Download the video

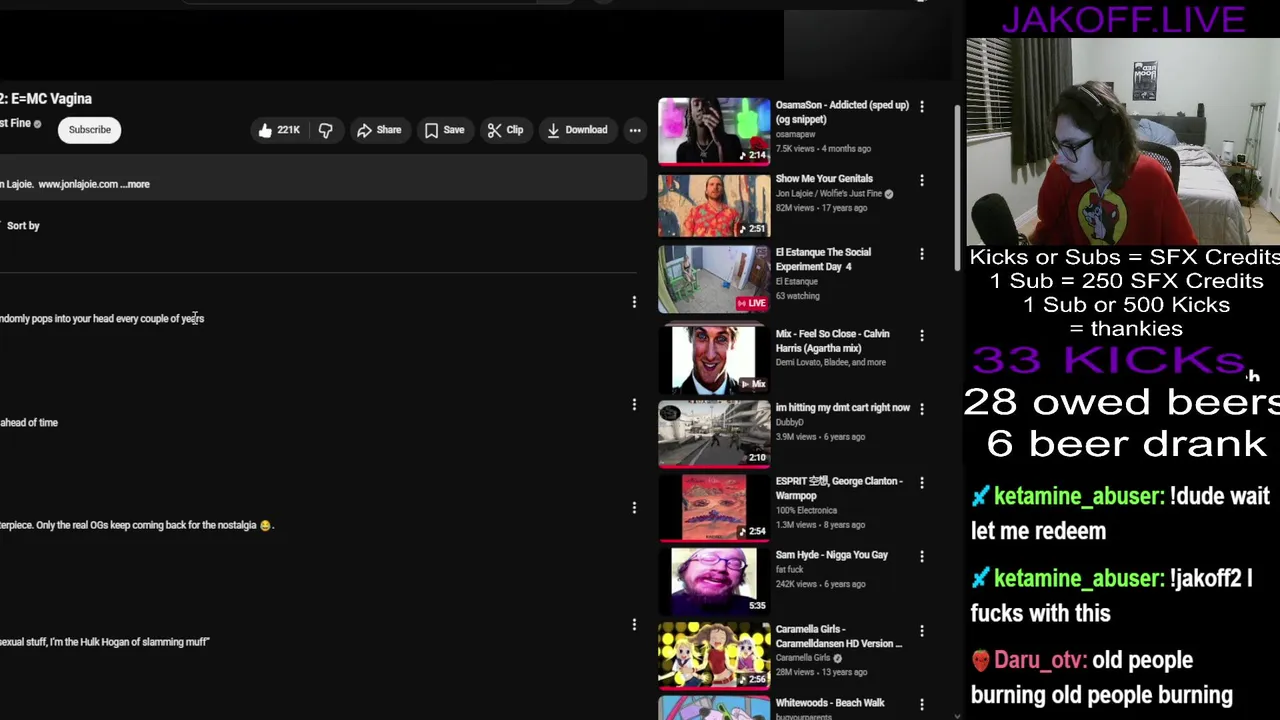[x=577, y=130]
